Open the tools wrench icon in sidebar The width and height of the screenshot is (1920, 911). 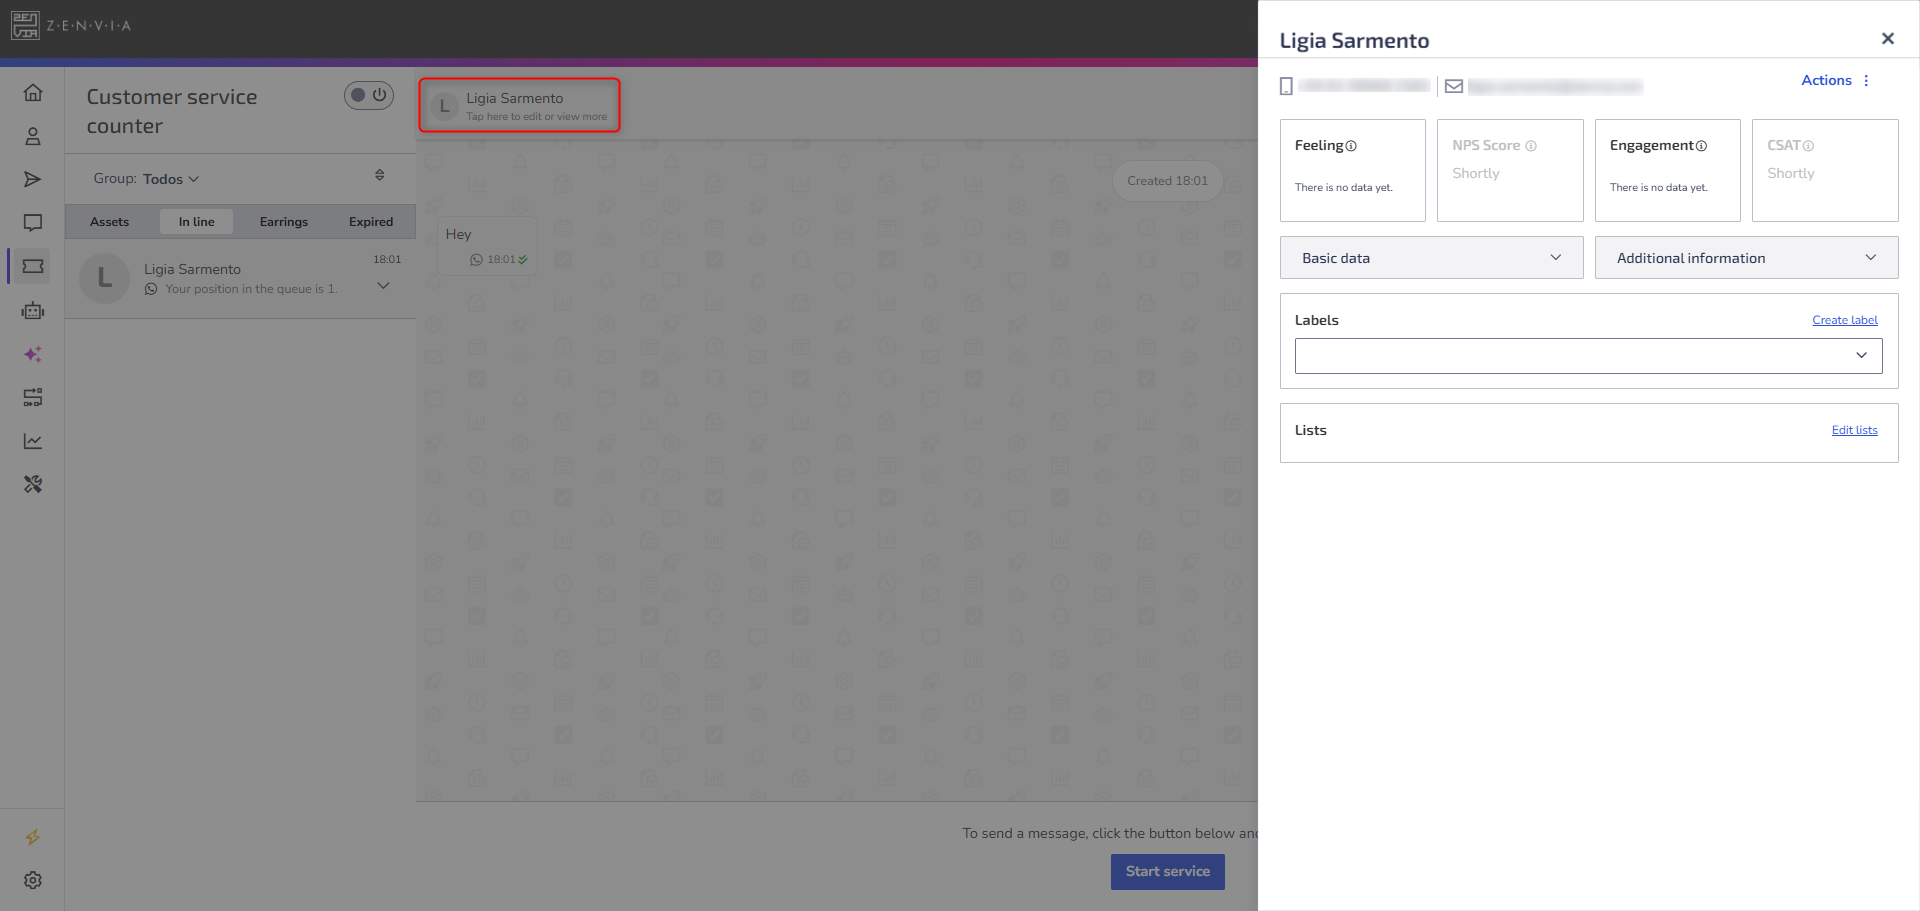coord(33,484)
